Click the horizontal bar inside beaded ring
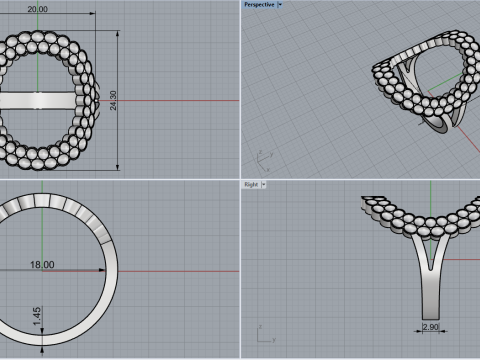This screenshot has width=480, height=360. coord(37,100)
